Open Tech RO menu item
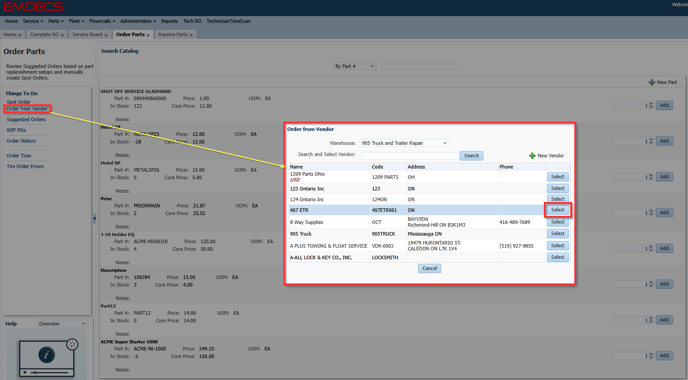 tap(192, 21)
